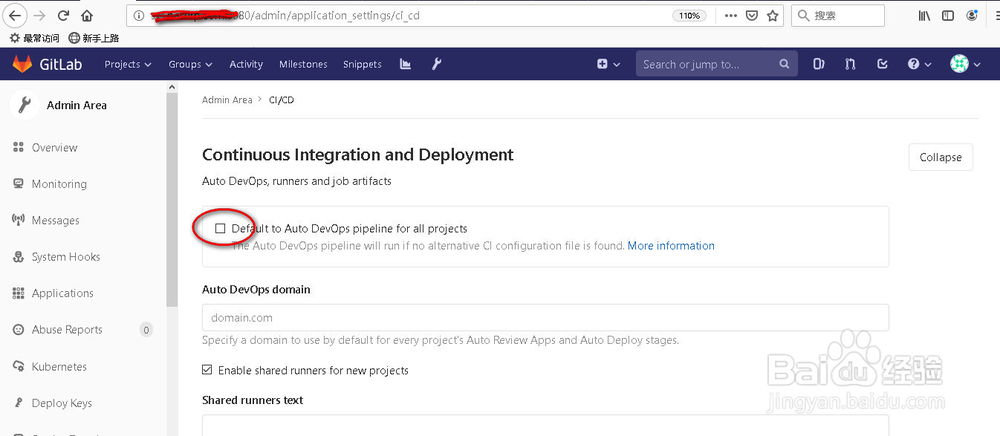Click CI/CD breadcrumb link
The width and height of the screenshot is (1000, 436).
[x=281, y=100]
